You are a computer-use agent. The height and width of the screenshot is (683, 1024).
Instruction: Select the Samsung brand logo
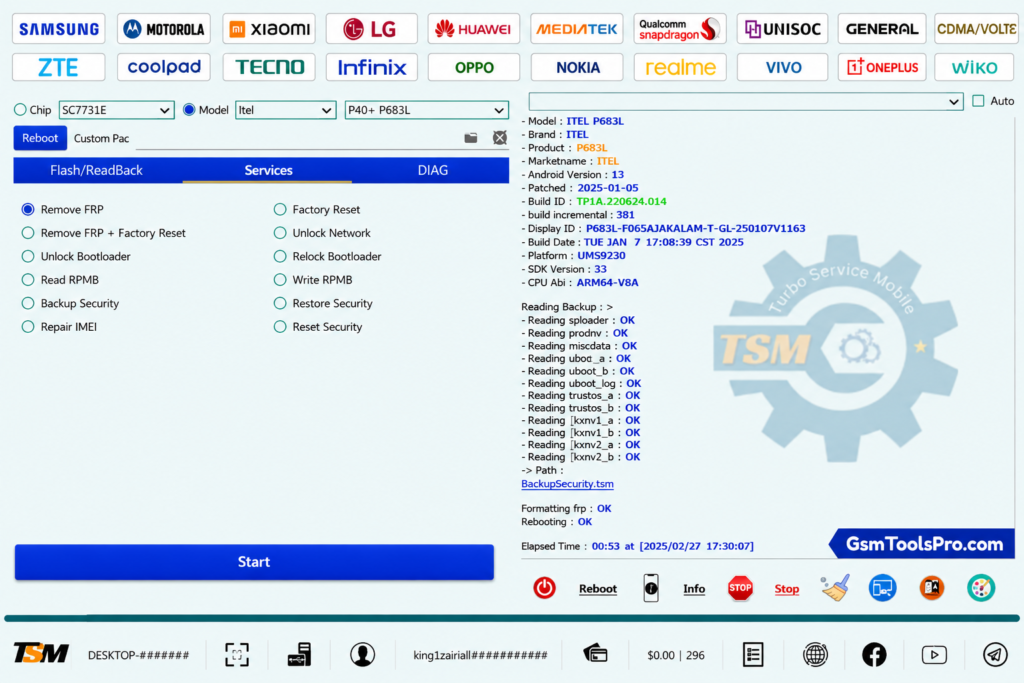(59, 29)
